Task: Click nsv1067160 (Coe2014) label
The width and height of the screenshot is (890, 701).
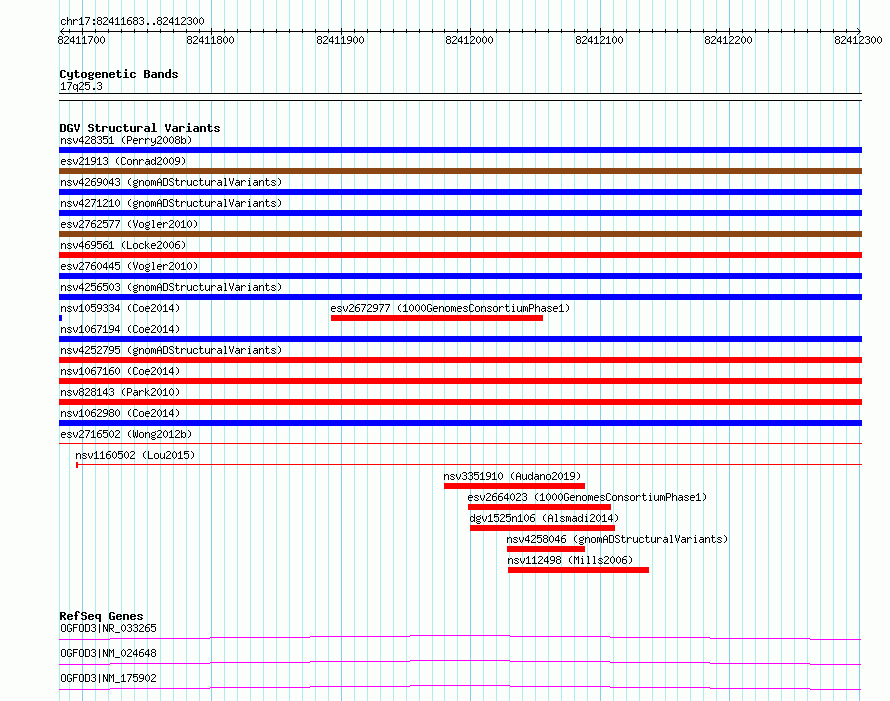Action: [x=120, y=371]
